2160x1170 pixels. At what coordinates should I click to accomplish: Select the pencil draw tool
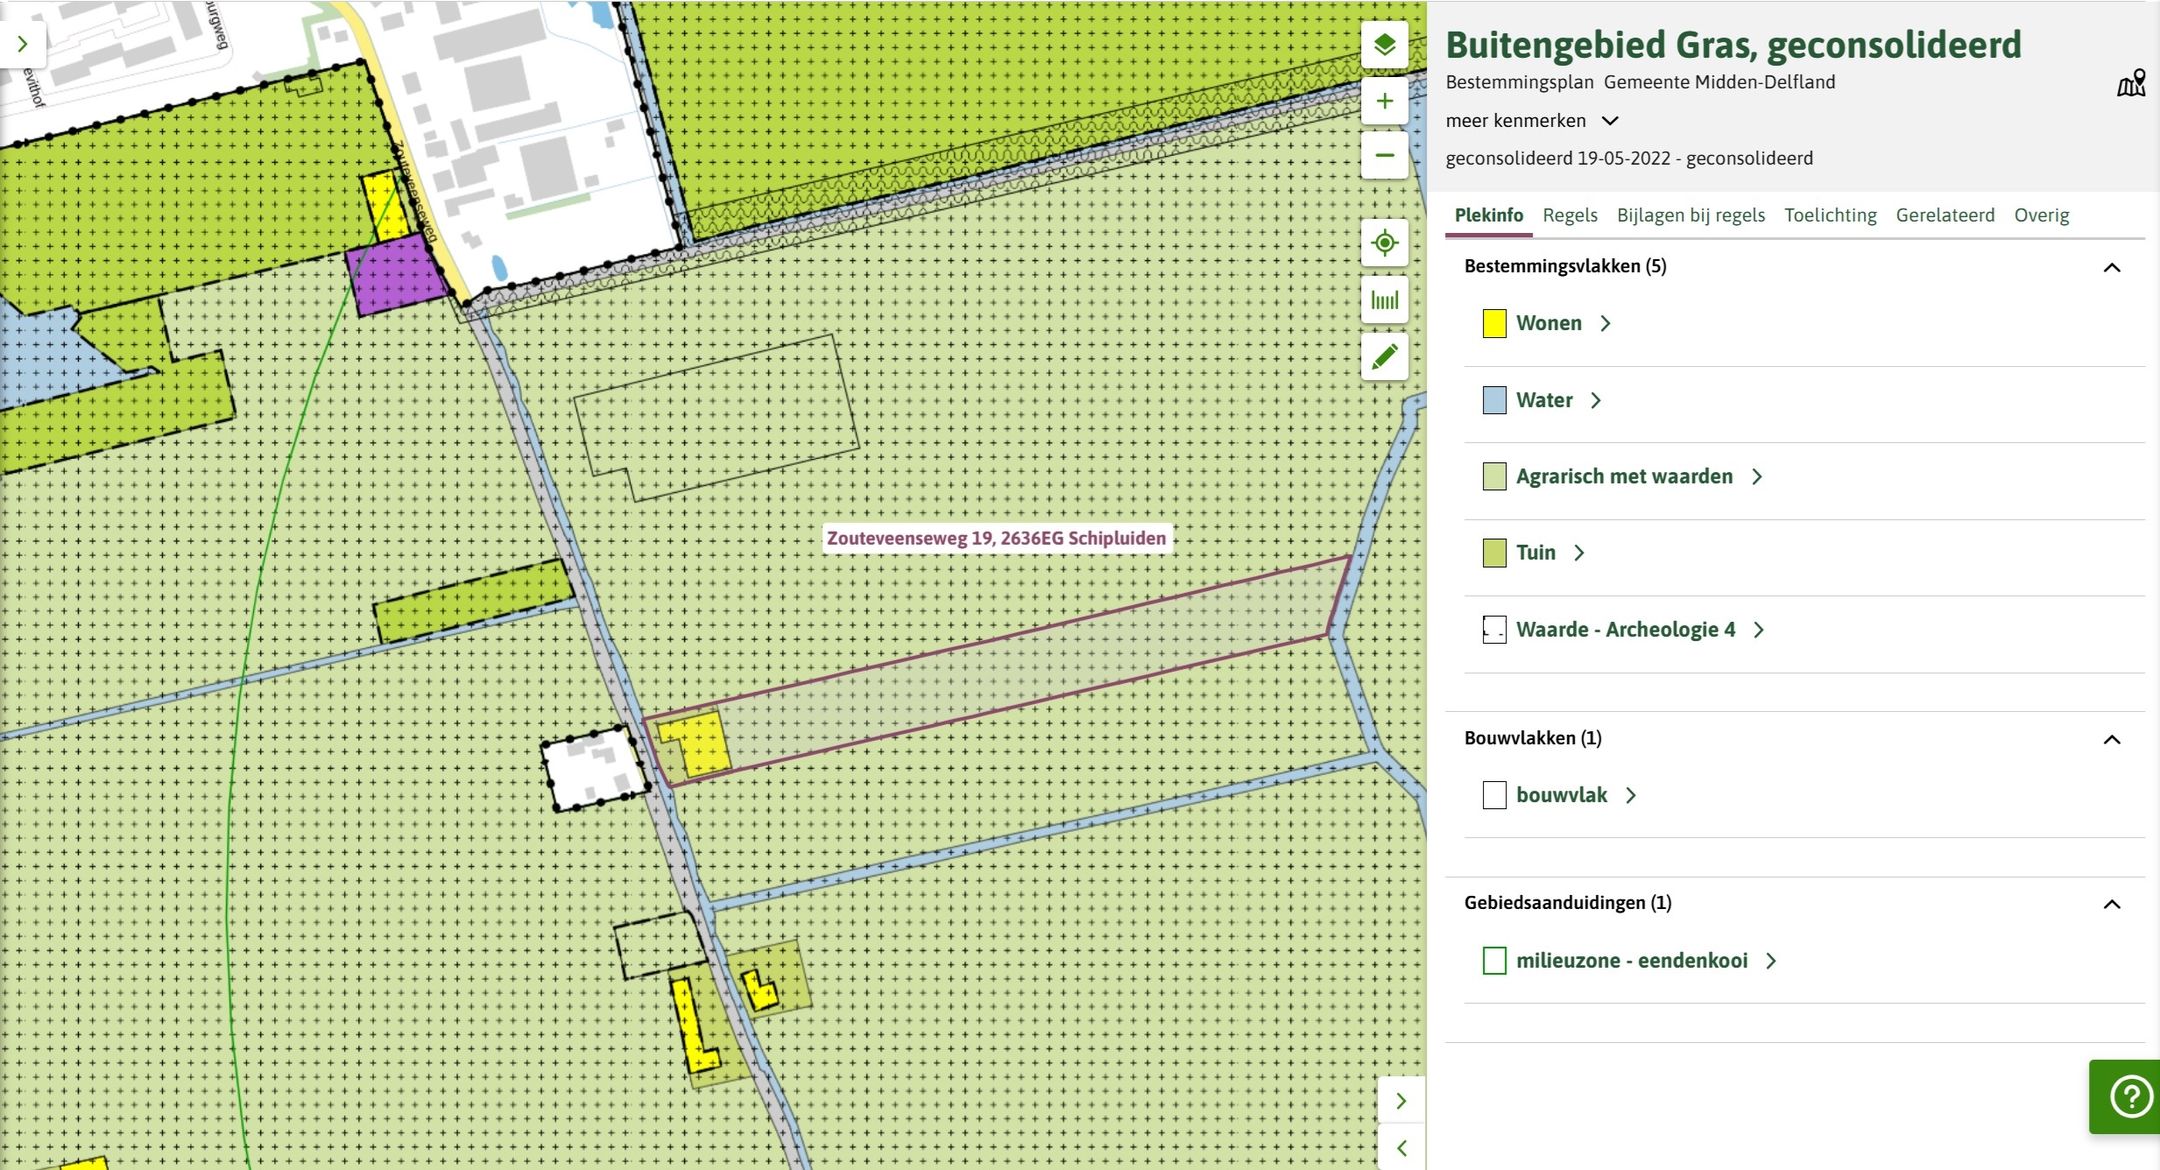point(1384,357)
